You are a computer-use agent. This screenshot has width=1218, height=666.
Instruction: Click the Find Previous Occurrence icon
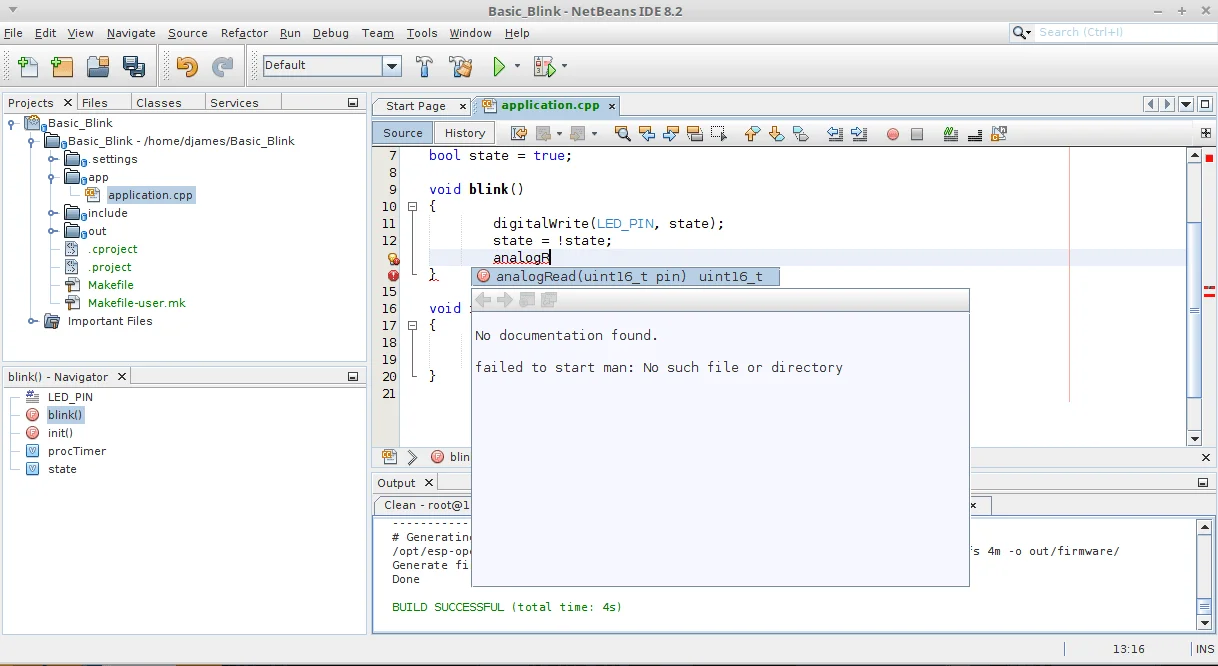click(x=646, y=133)
